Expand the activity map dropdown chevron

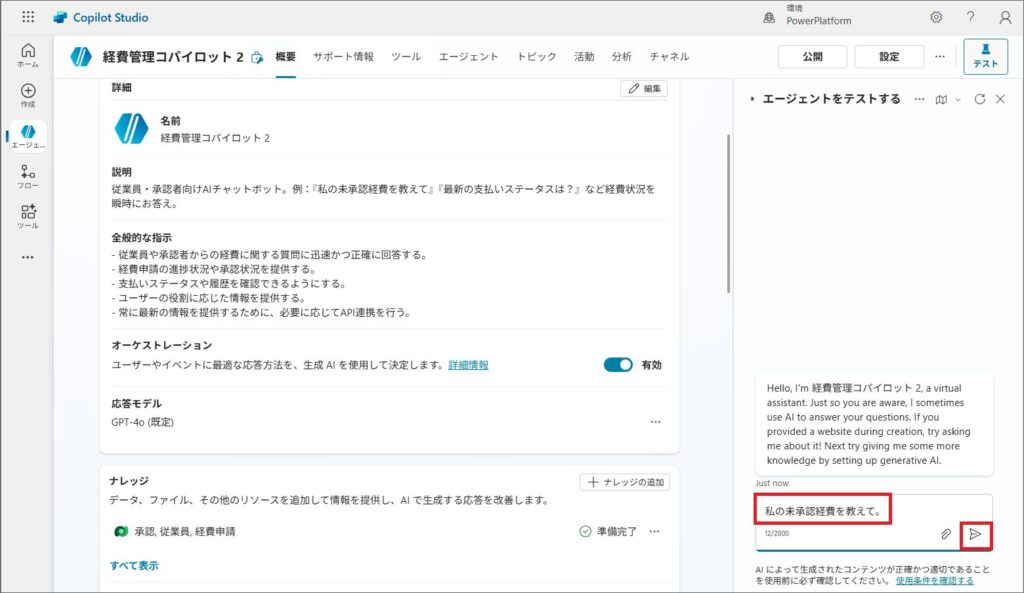point(958,100)
